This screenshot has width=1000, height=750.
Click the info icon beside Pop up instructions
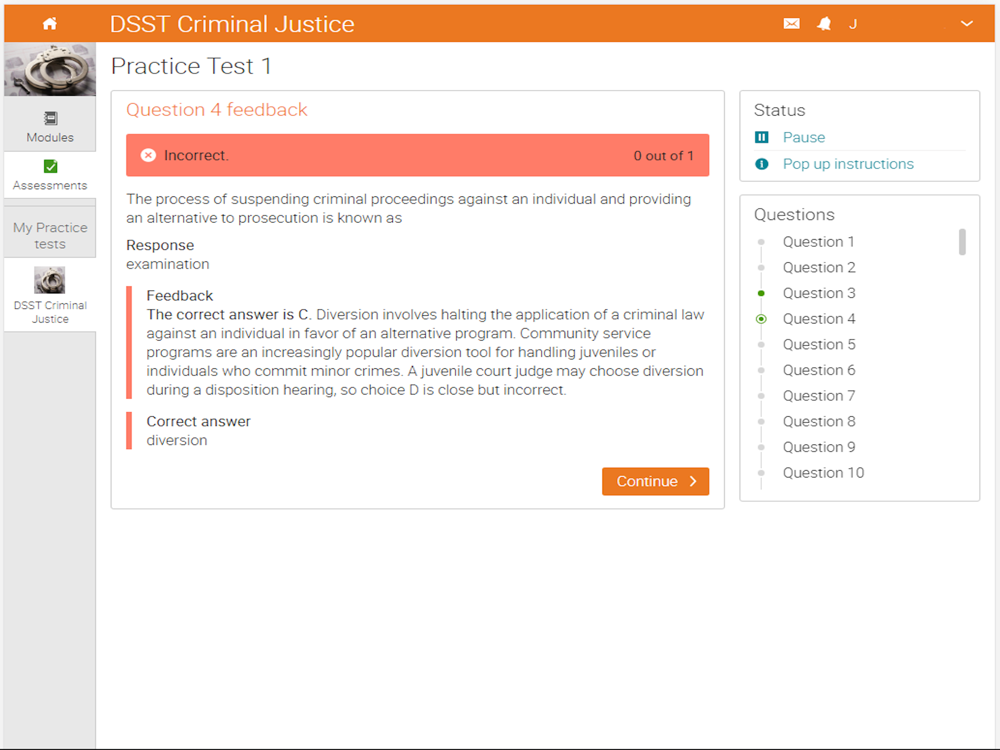pos(761,164)
